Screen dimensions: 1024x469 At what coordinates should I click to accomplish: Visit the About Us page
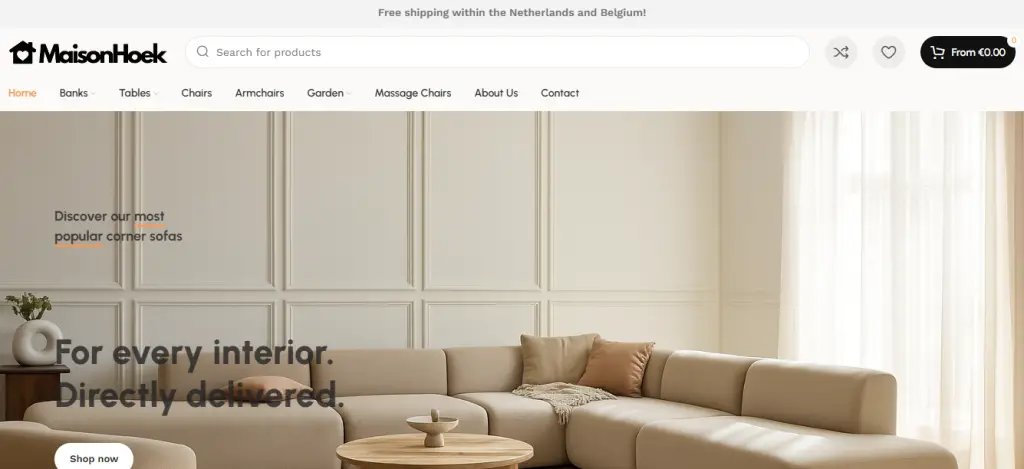pos(496,93)
